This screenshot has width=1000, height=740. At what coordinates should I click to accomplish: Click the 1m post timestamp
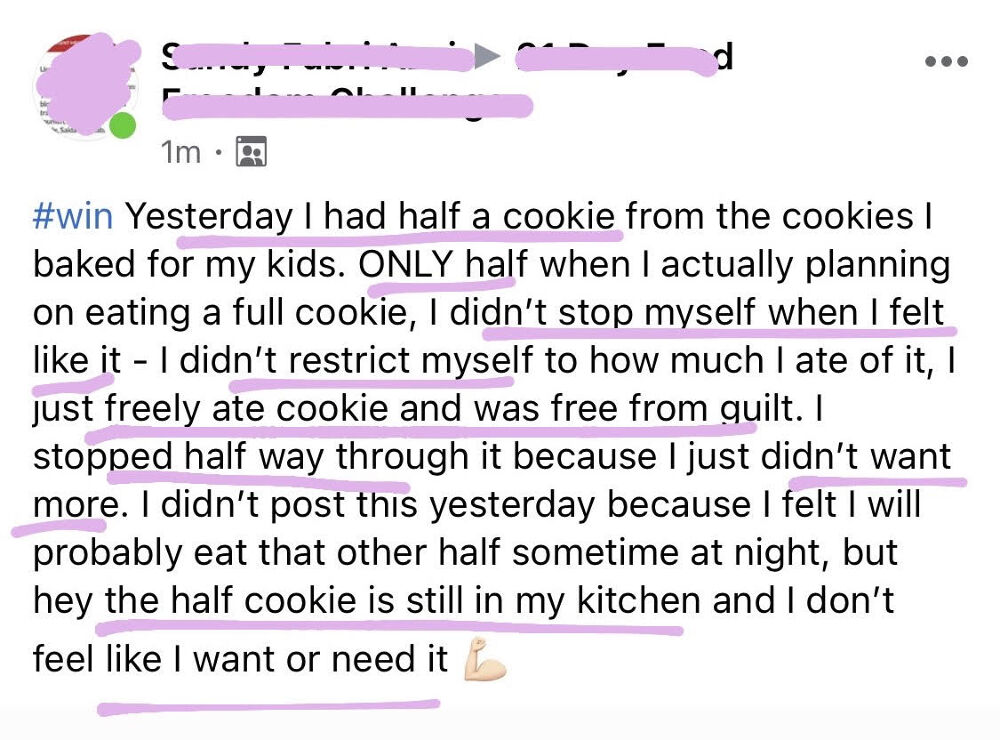(180, 152)
